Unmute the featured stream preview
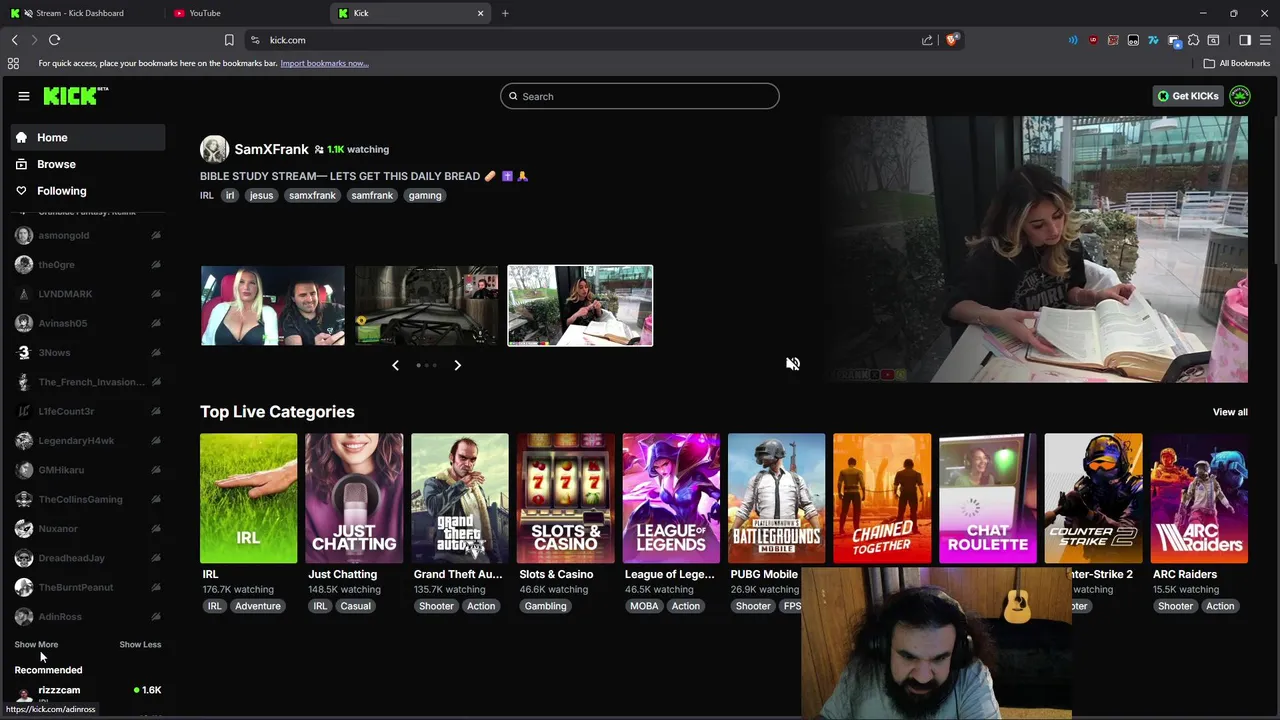Viewport: 1280px width, 720px height. [x=793, y=364]
